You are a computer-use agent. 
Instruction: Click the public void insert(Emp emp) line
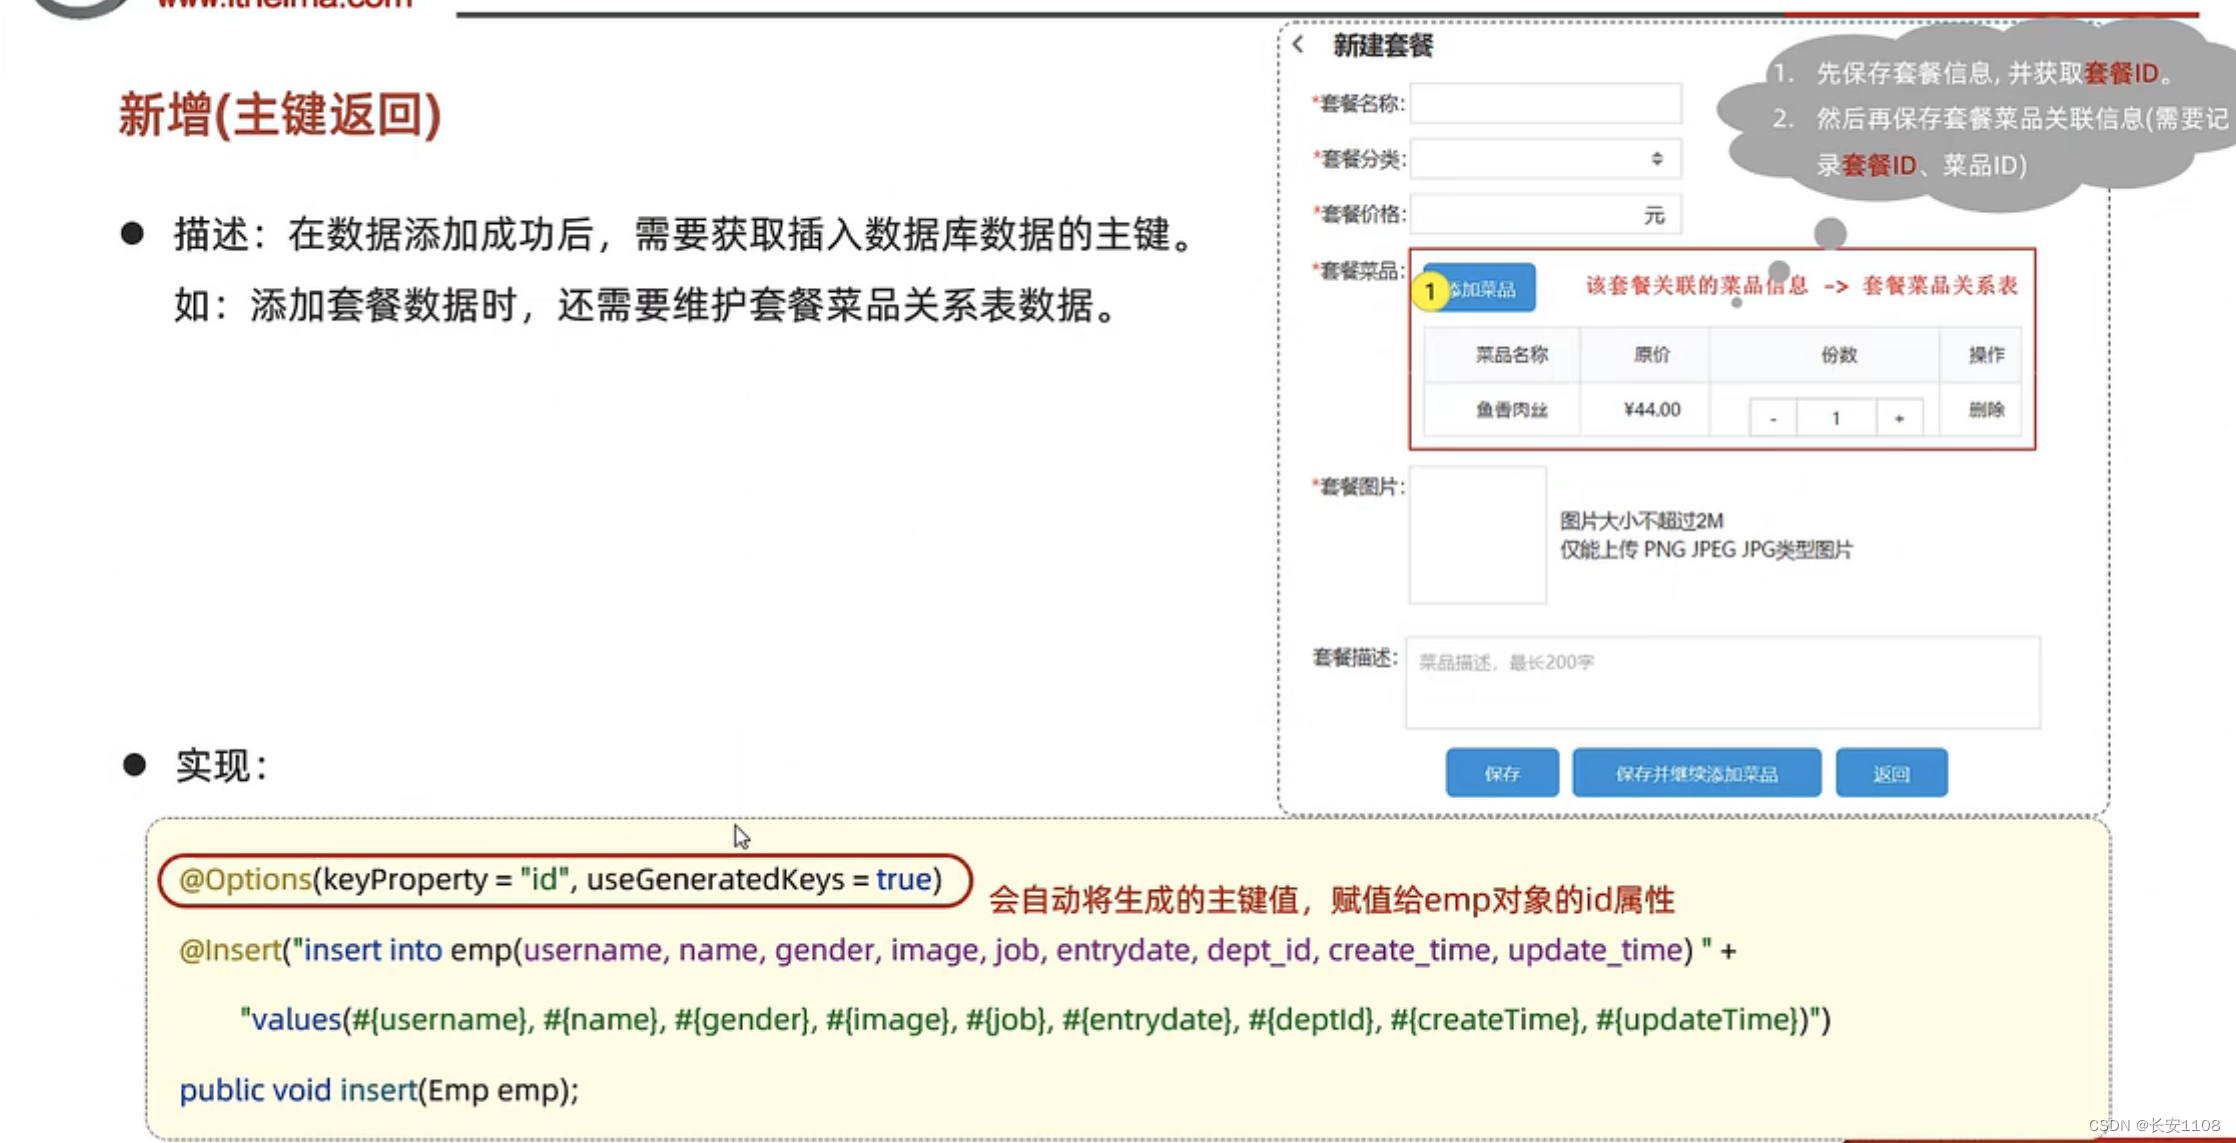pyautogui.click(x=379, y=1089)
